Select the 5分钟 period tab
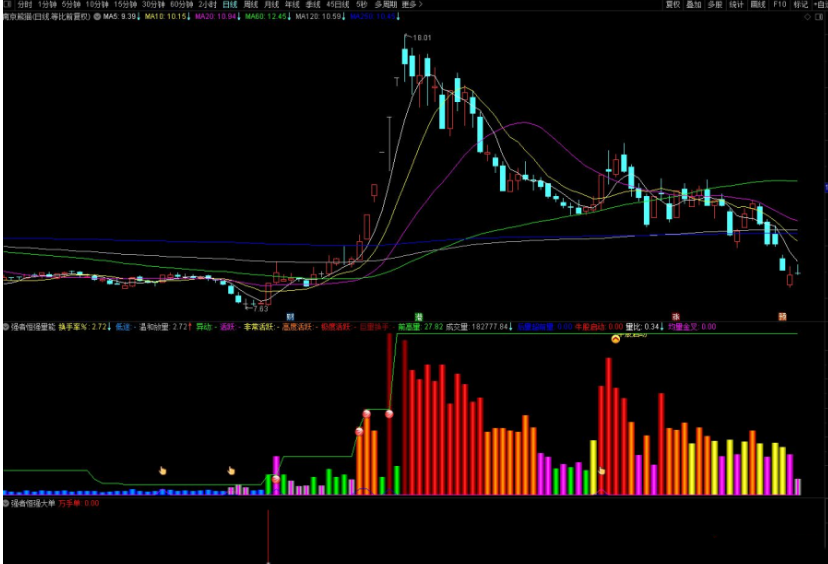The height and width of the screenshot is (564, 828). coord(71,4)
